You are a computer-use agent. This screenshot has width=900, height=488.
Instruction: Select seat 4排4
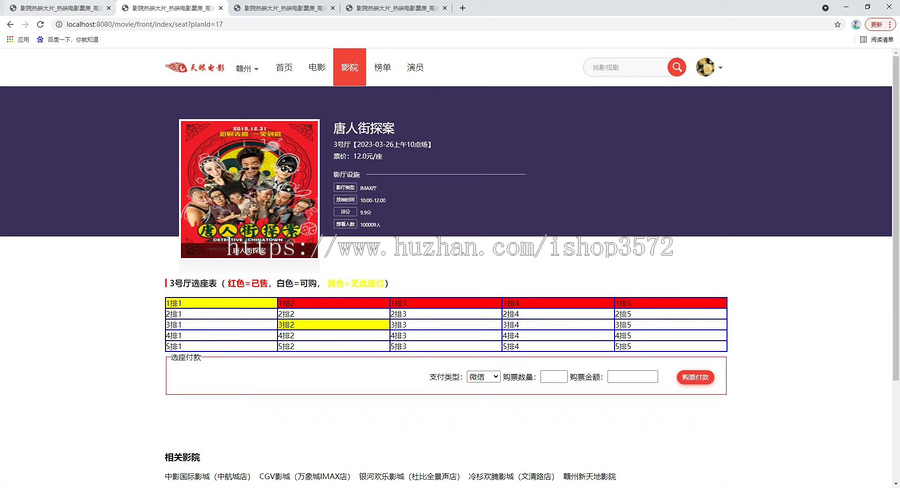(558, 336)
